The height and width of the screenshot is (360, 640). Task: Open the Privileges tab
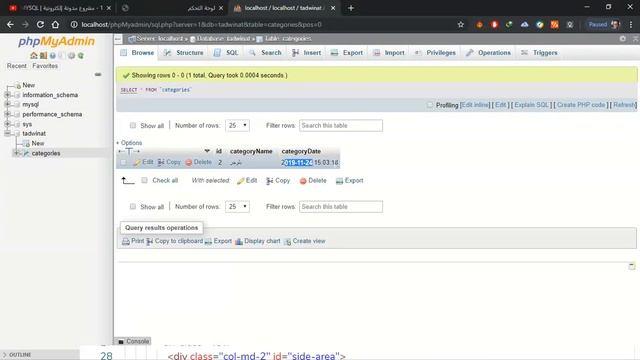click(x=435, y=53)
